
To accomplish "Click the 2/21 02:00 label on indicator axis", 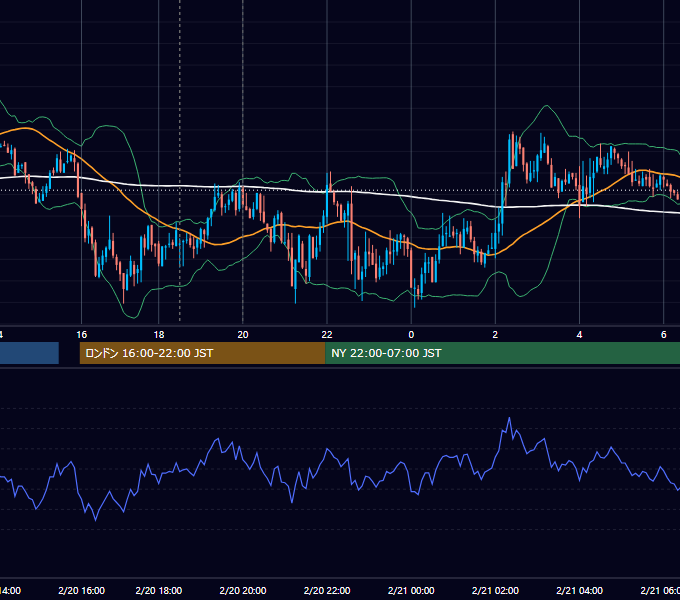I will 495,590.
